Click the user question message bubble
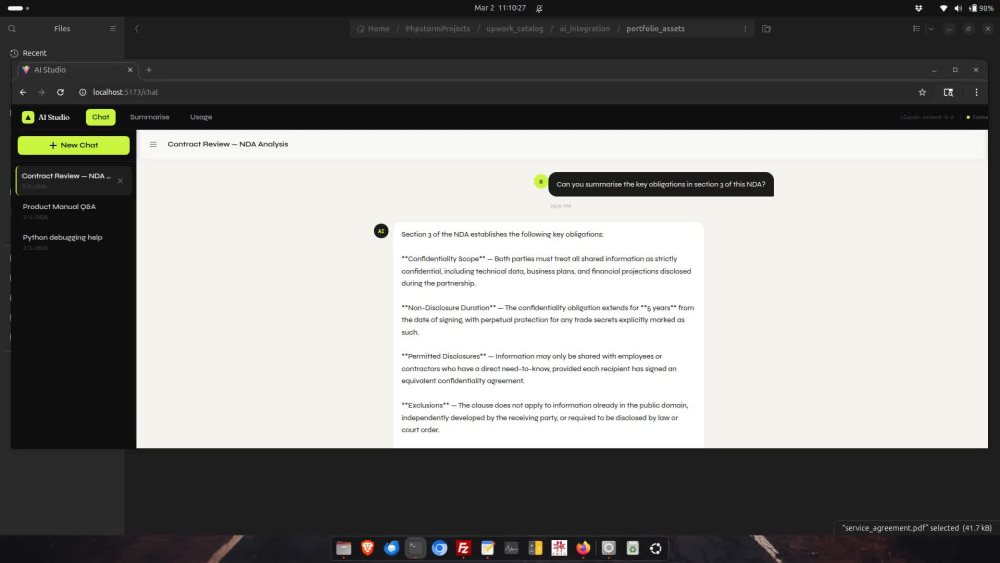The height and width of the screenshot is (563, 1000). click(661, 184)
